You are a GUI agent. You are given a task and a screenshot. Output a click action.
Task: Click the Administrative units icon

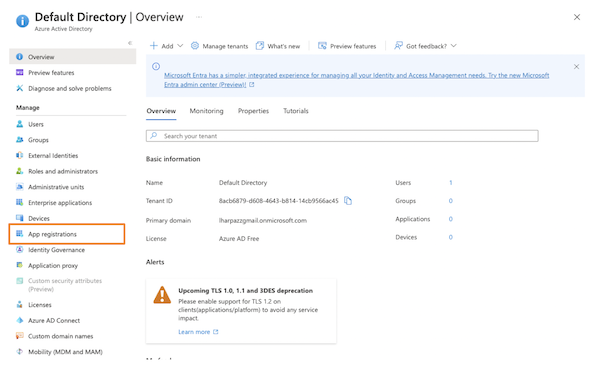coord(20,187)
